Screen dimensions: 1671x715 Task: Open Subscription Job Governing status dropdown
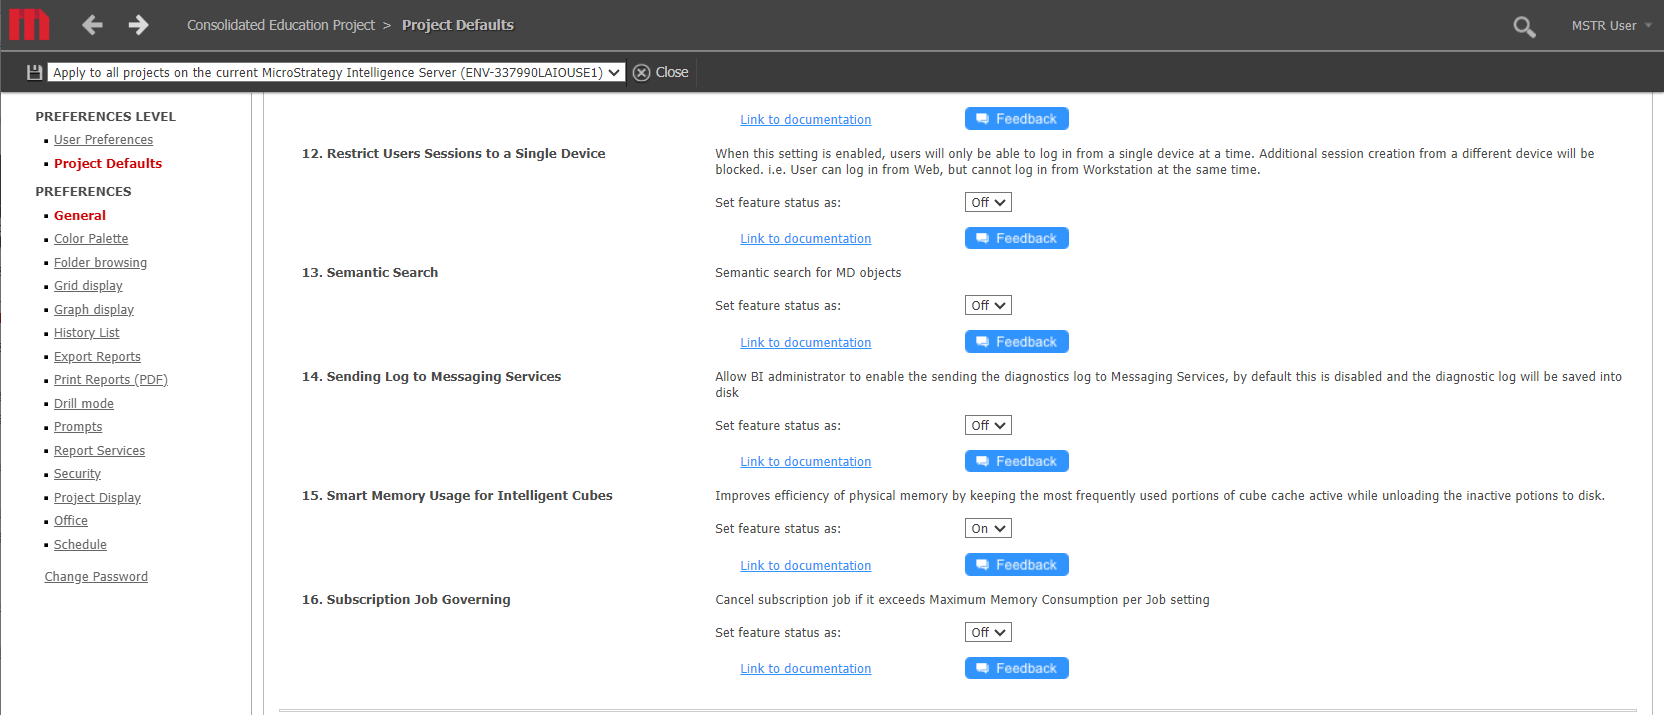tap(987, 633)
